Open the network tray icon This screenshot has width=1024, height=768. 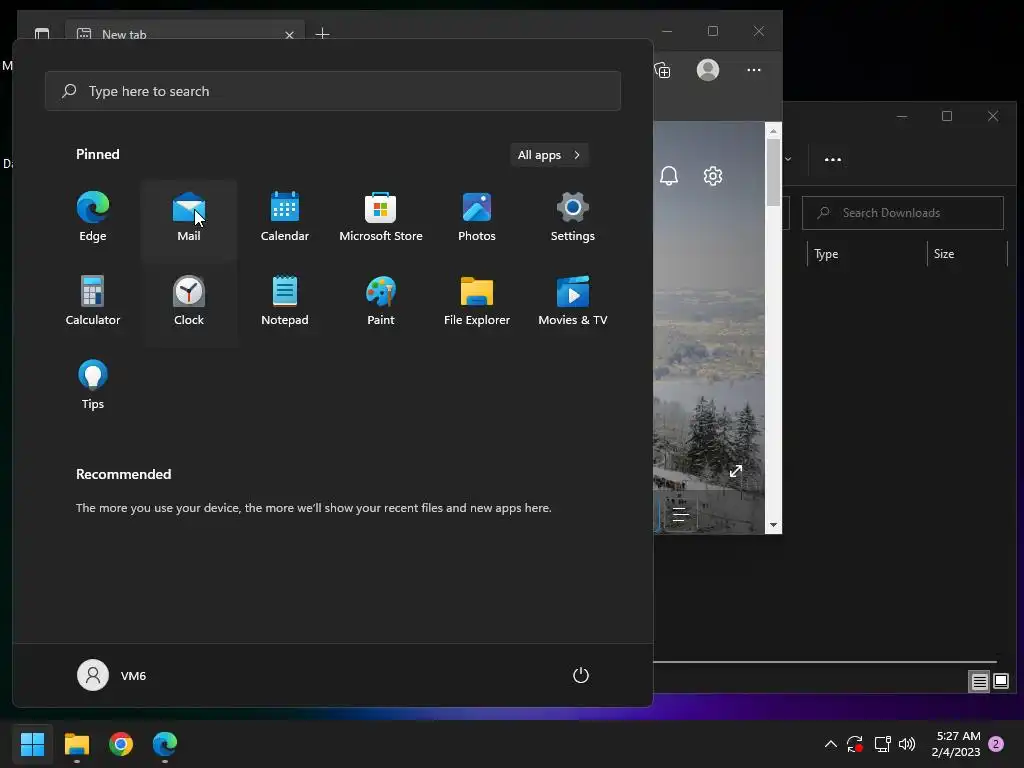click(x=882, y=744)
